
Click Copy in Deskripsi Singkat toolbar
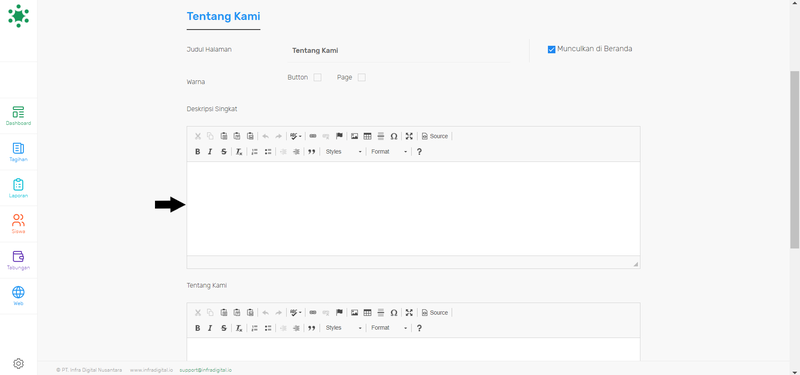pos(210,136)
